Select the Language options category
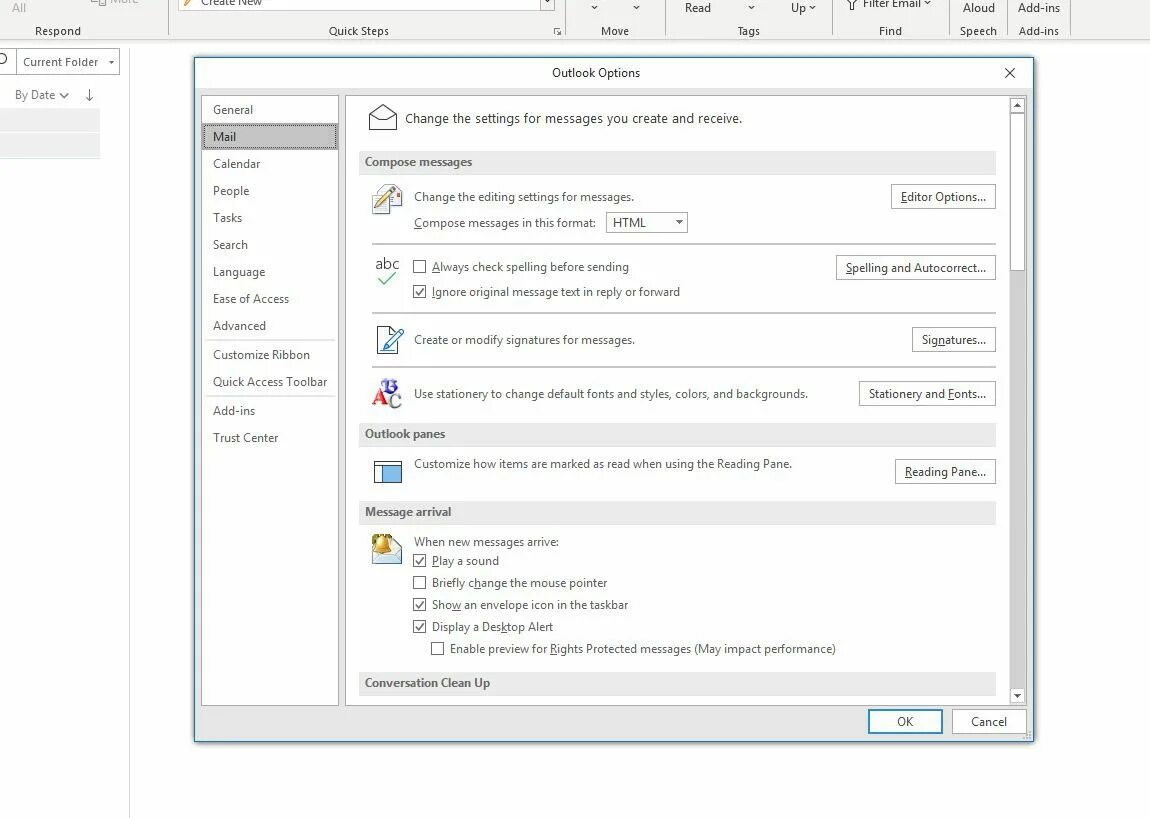 [270, 272]
